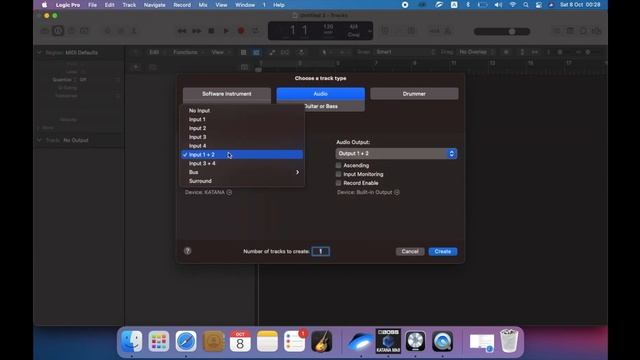640x360 pixels.
Task: Open Notes from the Dock
Action: [267, 341]
